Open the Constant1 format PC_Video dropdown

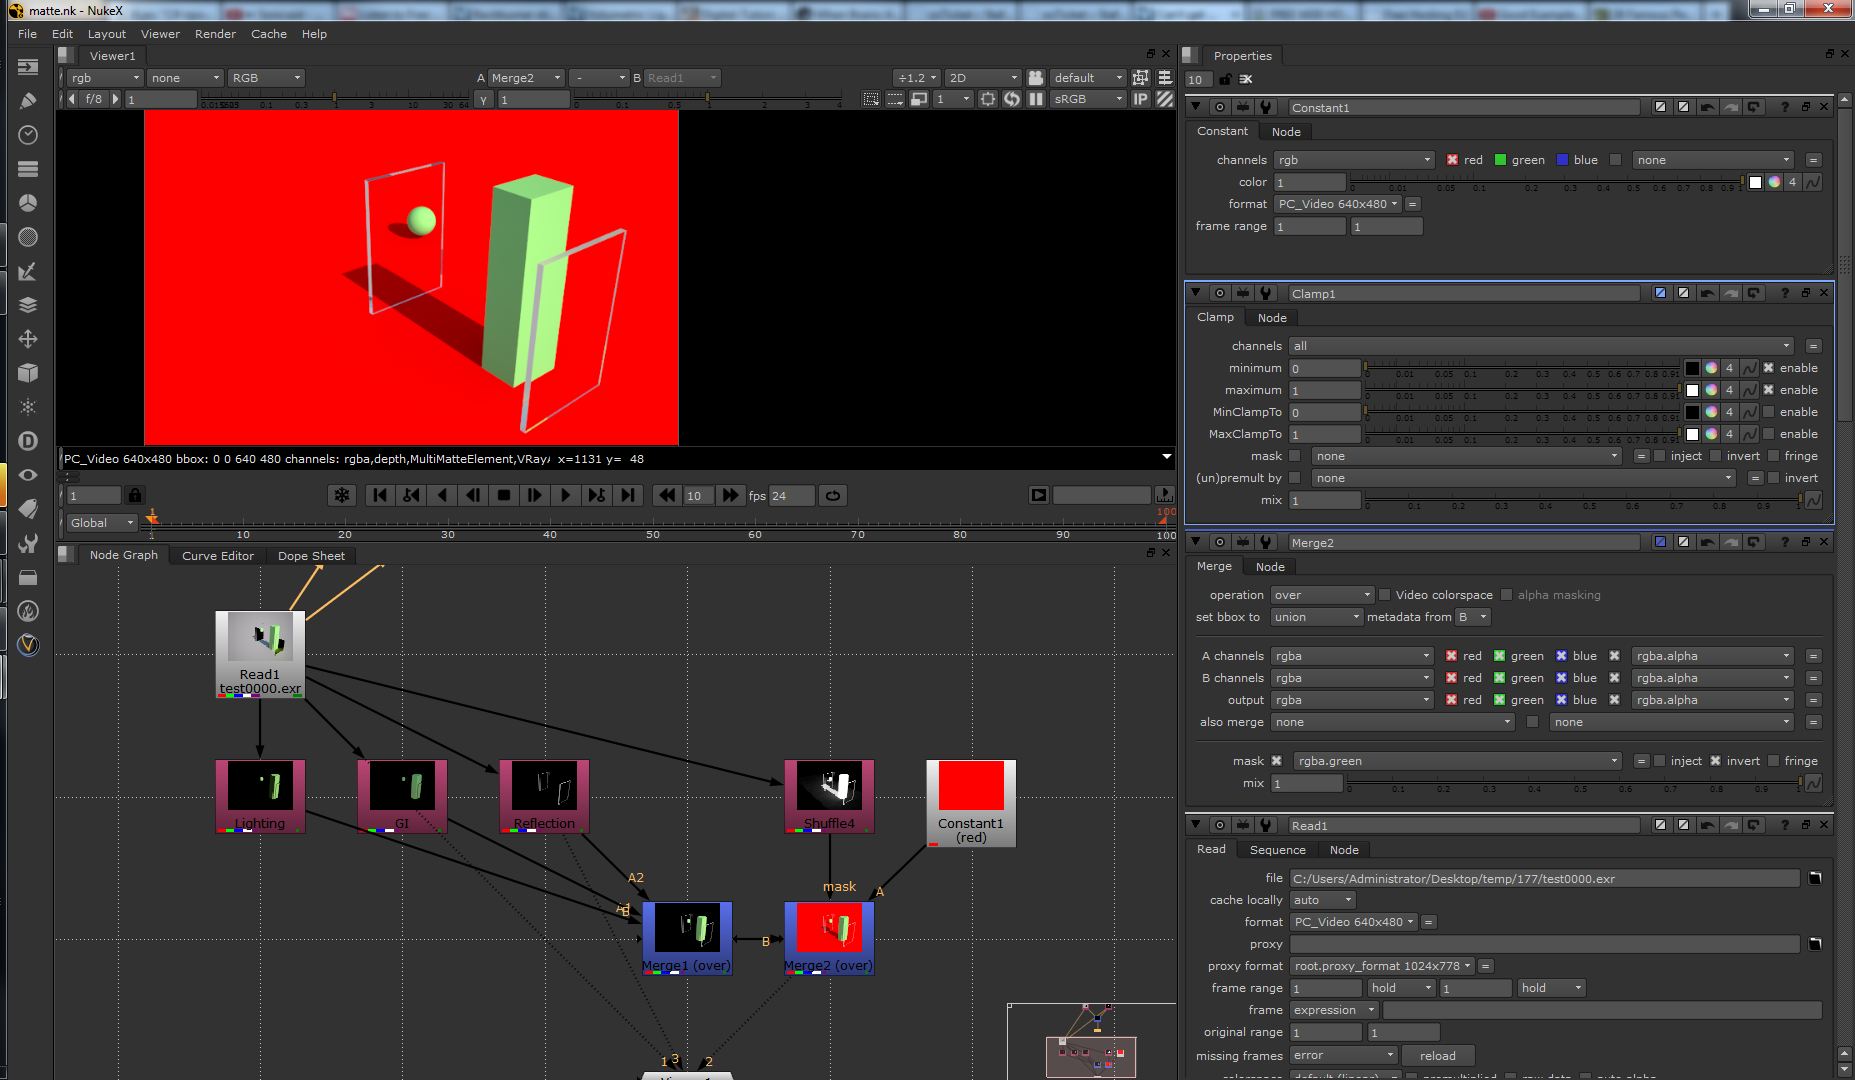coord(1338,204)
